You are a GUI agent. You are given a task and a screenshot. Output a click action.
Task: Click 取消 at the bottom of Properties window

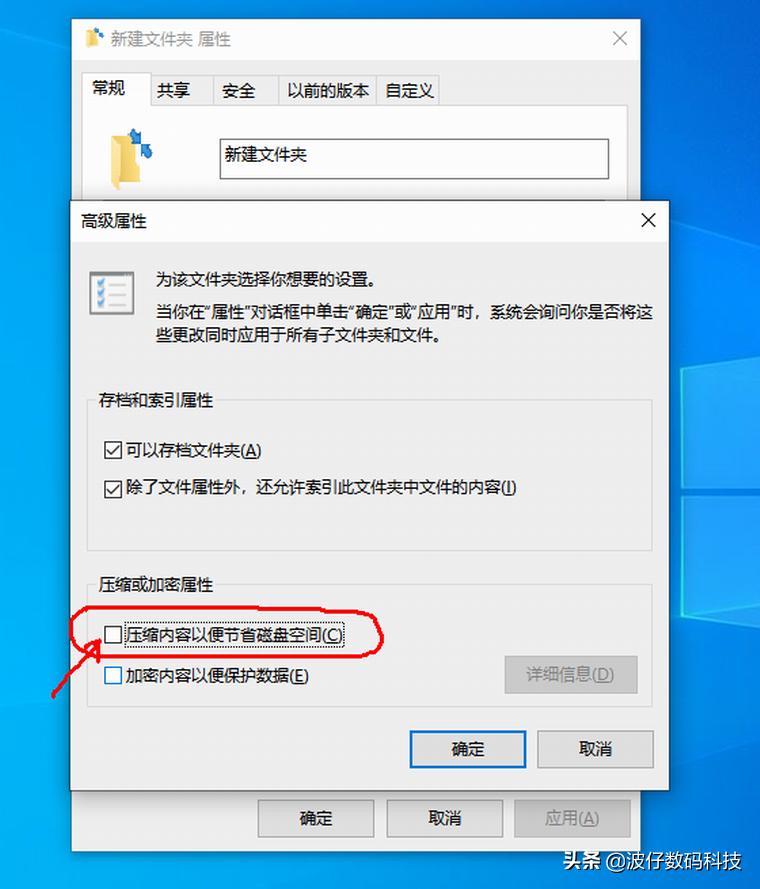click(445, 818)
